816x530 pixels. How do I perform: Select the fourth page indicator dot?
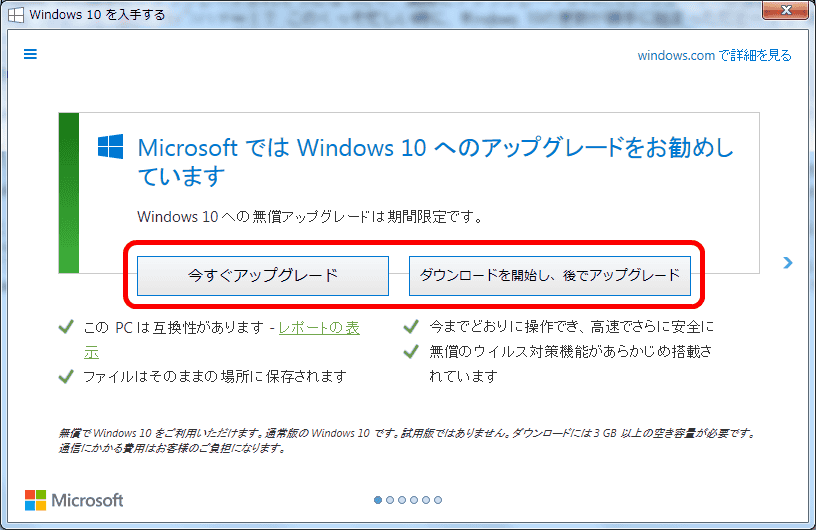[x=414, y=500]
